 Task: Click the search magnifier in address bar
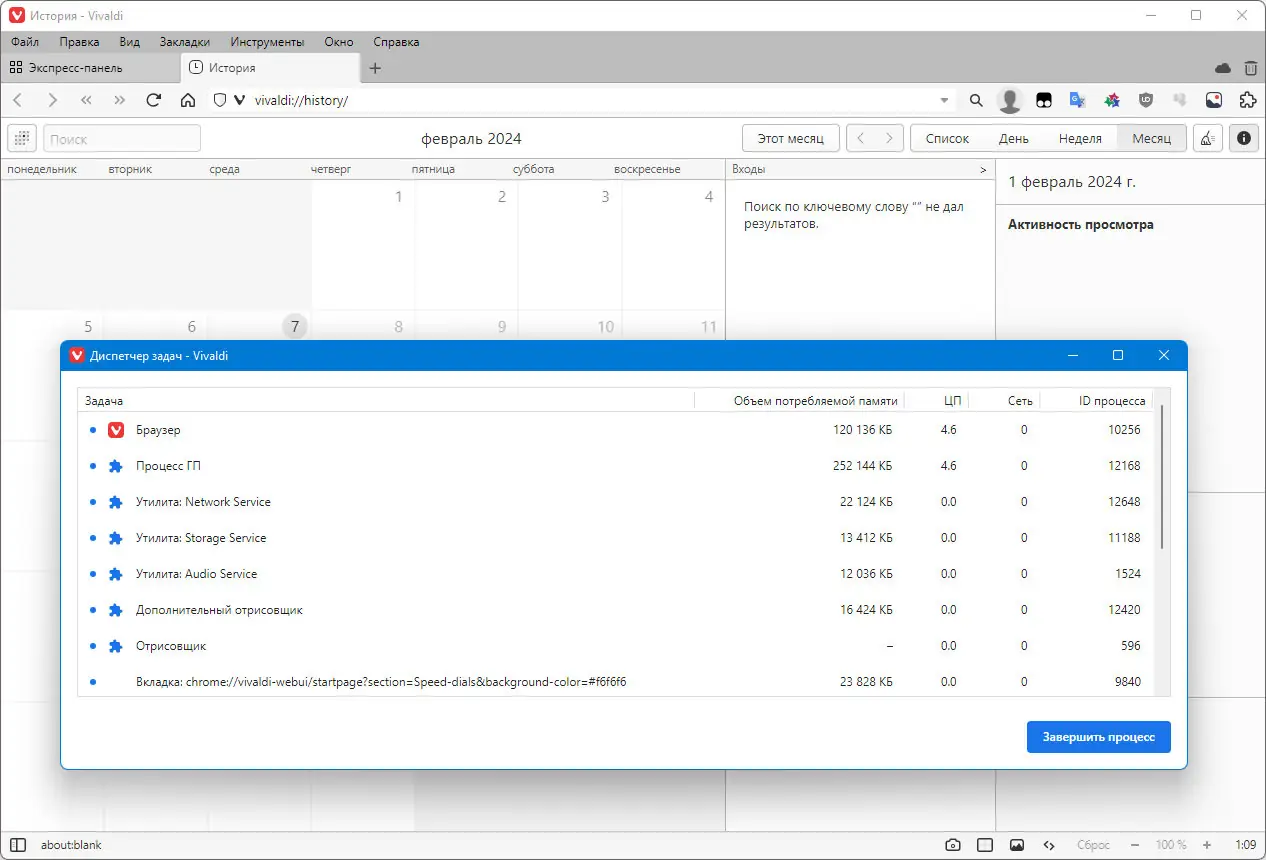[x=976, y=100]
